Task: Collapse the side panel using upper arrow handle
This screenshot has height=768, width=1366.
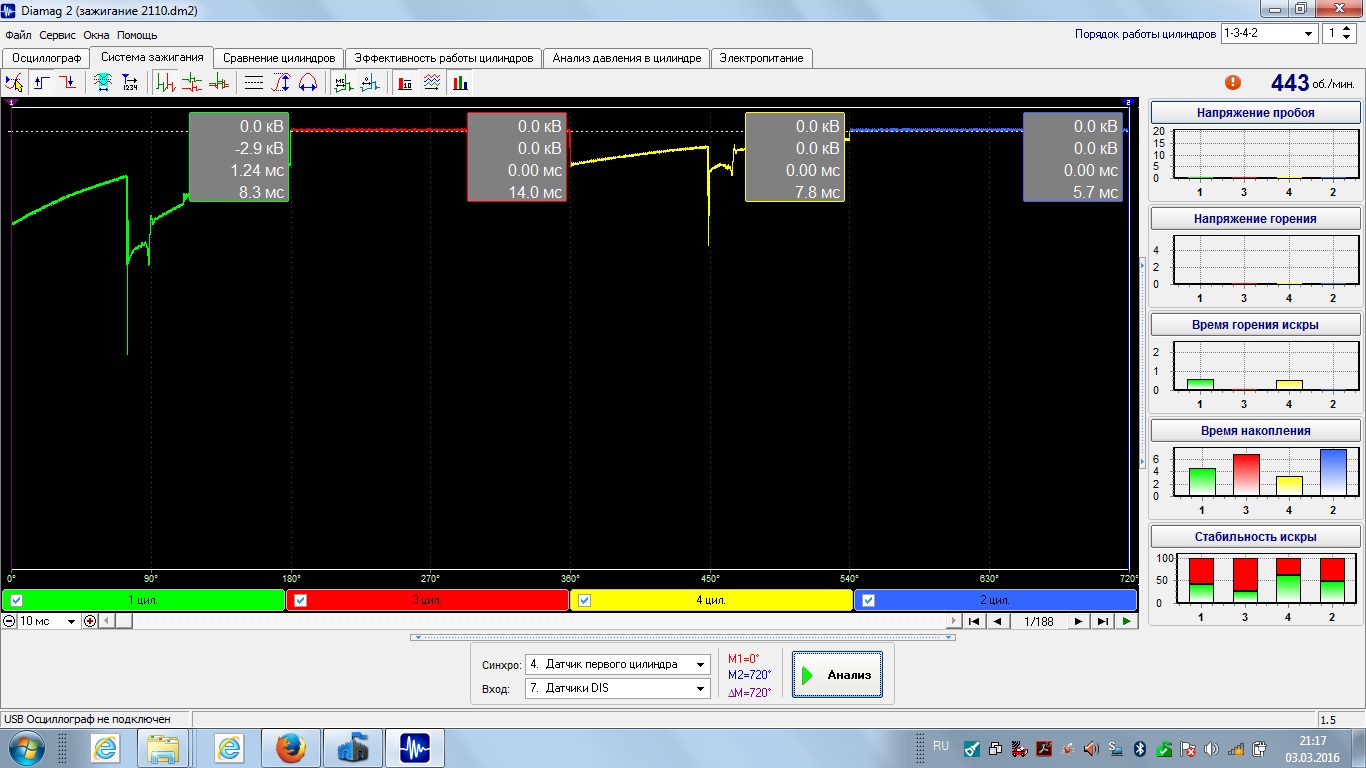Action: (1143, 264)
